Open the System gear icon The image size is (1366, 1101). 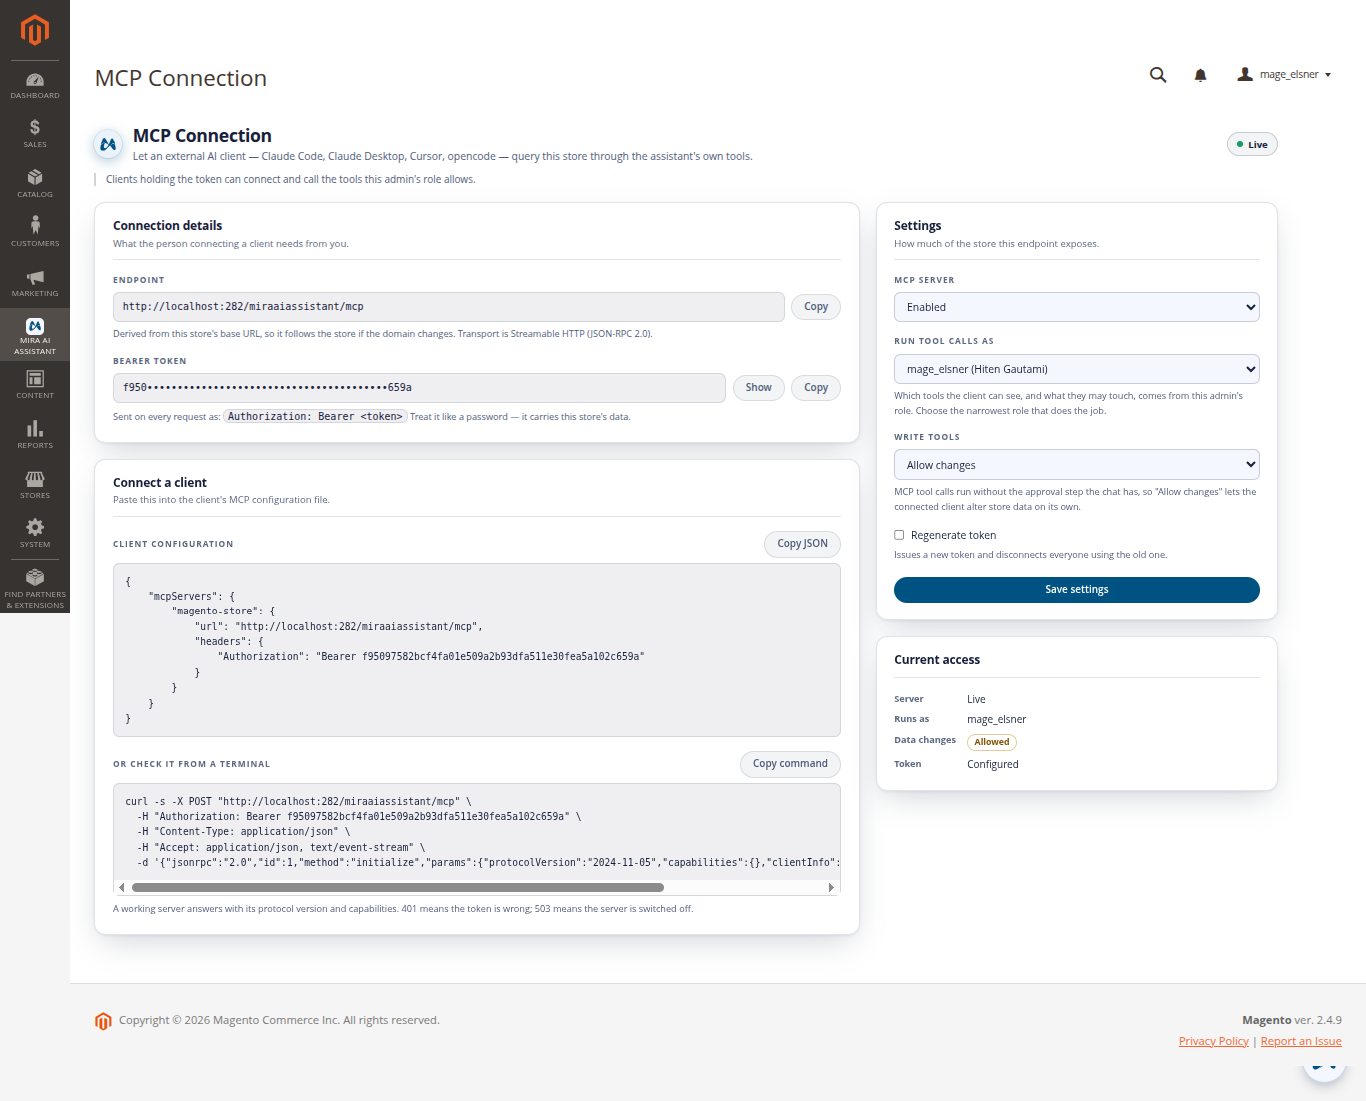point(35,527)
